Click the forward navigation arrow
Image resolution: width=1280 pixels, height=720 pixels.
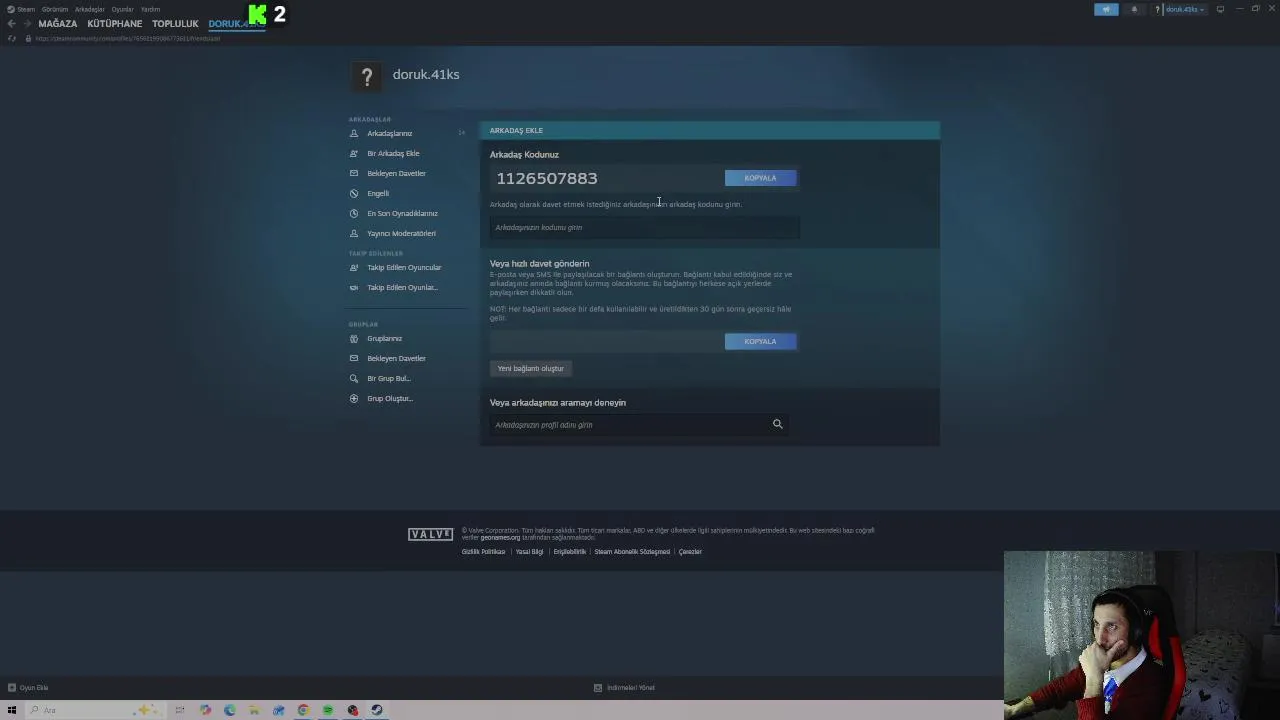pos(26,23)
